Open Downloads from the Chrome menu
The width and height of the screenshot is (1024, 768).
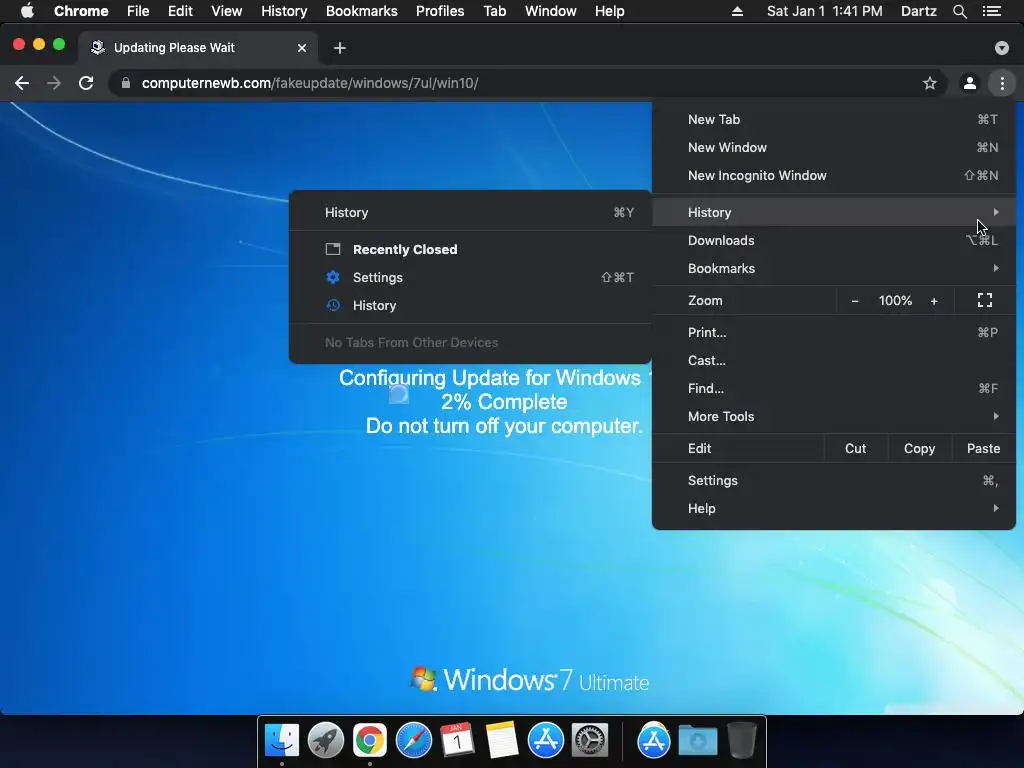[x=834, y=240]
